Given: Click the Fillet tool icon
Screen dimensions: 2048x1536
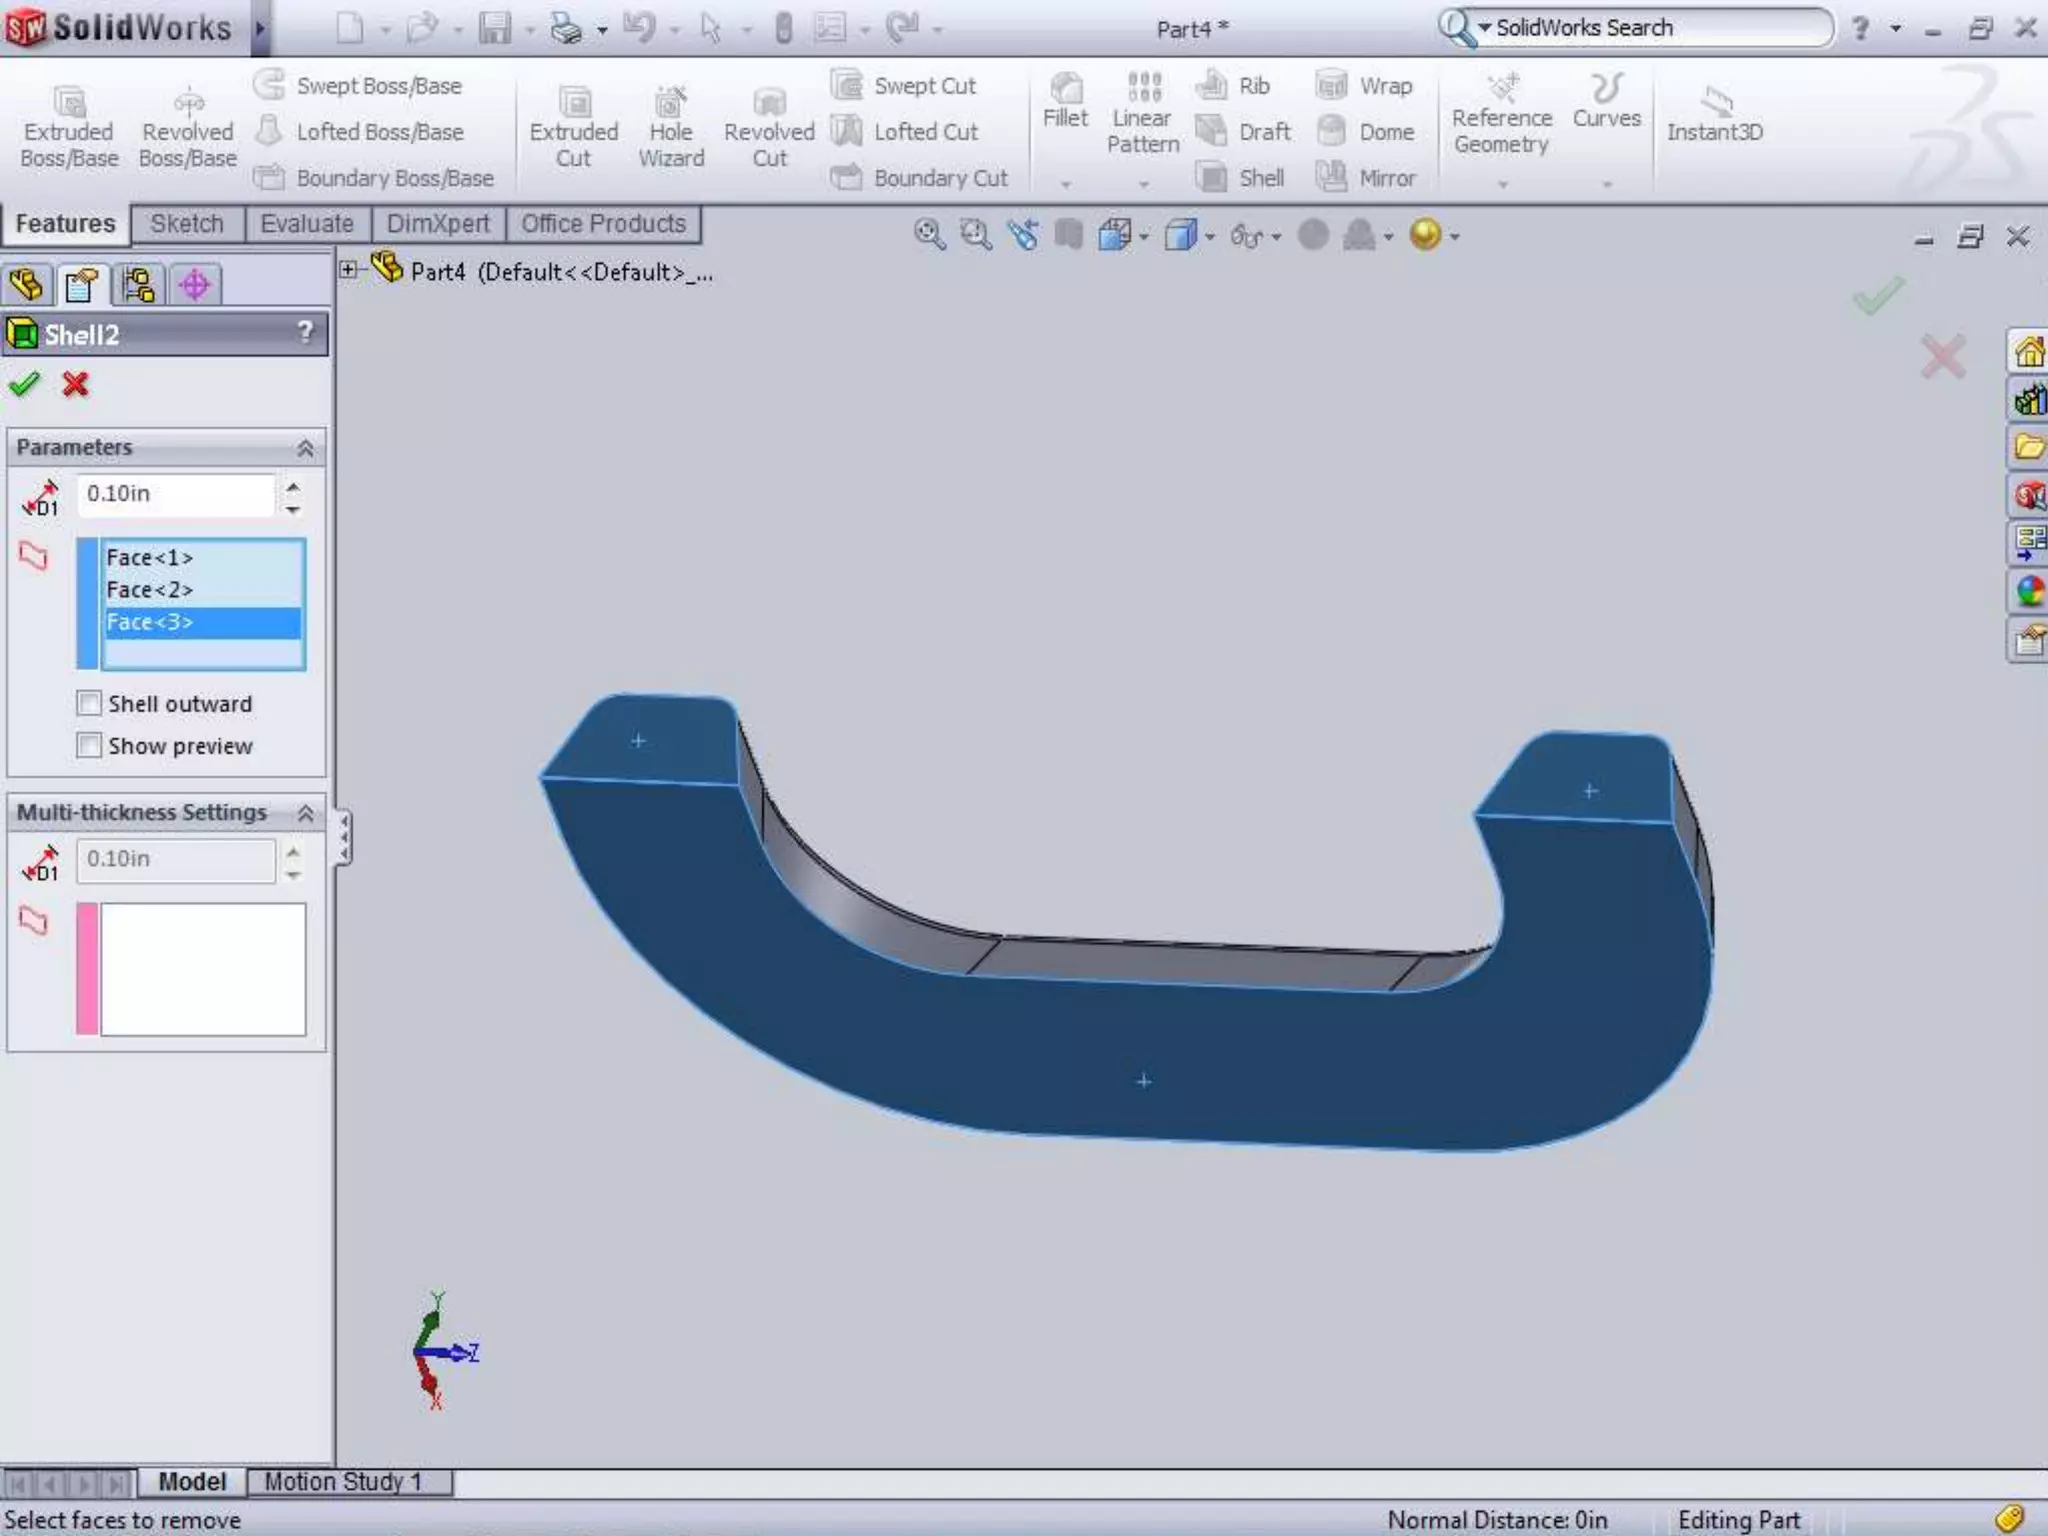Looking at the screenshot, I should (x=1065, y=89).
